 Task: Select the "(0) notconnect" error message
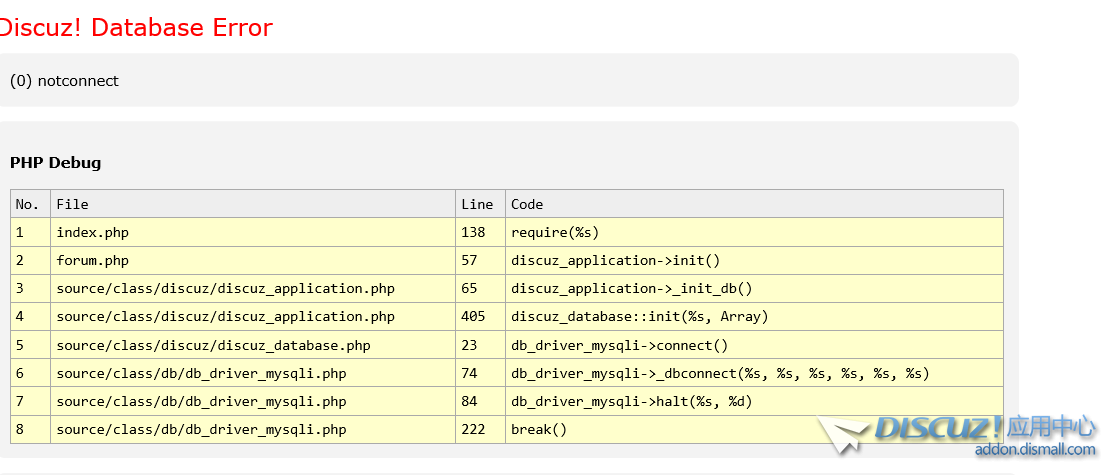tap(65, 81)
